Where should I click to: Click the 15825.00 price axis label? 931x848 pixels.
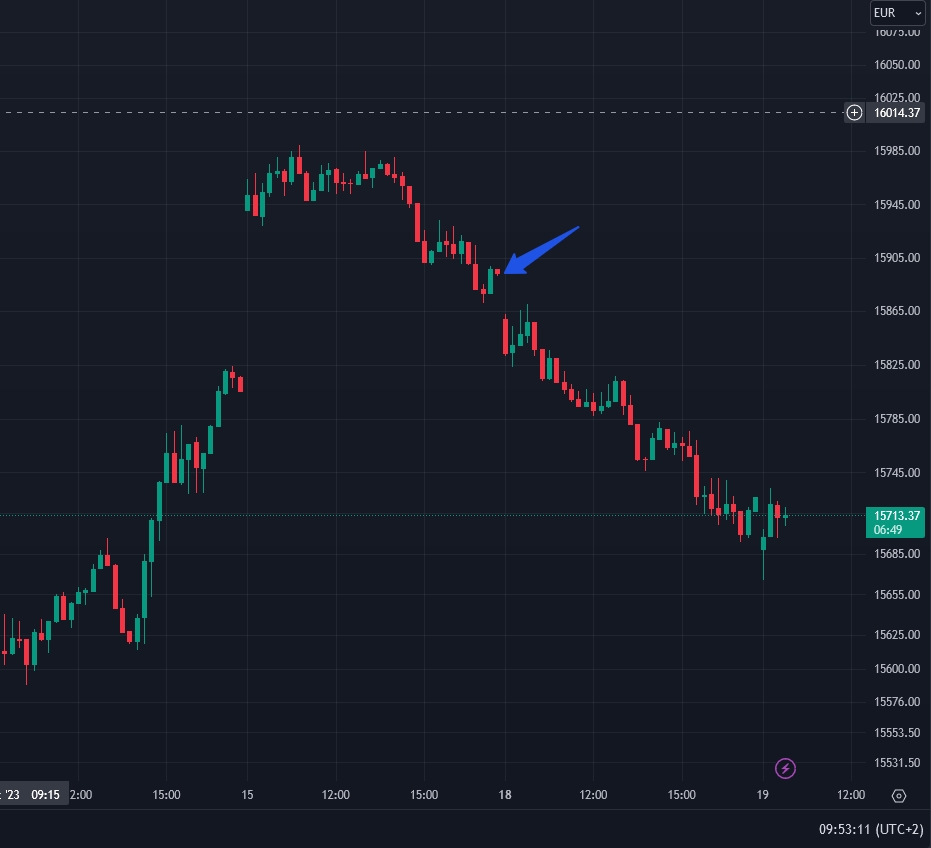pyautogui.click(x=897, y=365)
